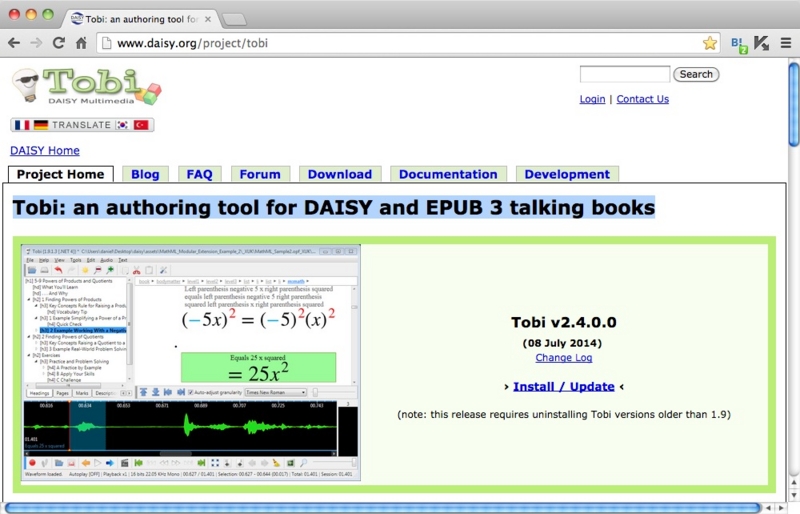800x514 pixels.
Task: Click the TRANSLATE label
Action: point(81,125)
